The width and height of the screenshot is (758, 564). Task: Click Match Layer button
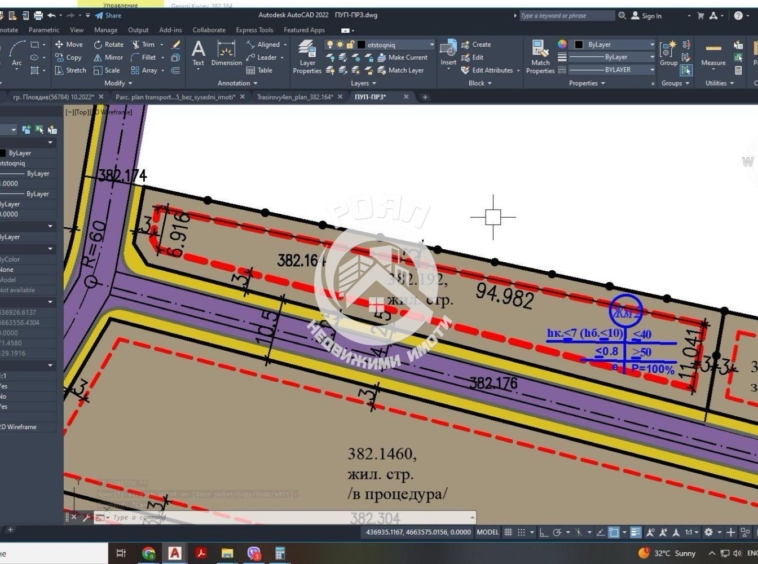(400, 71)
